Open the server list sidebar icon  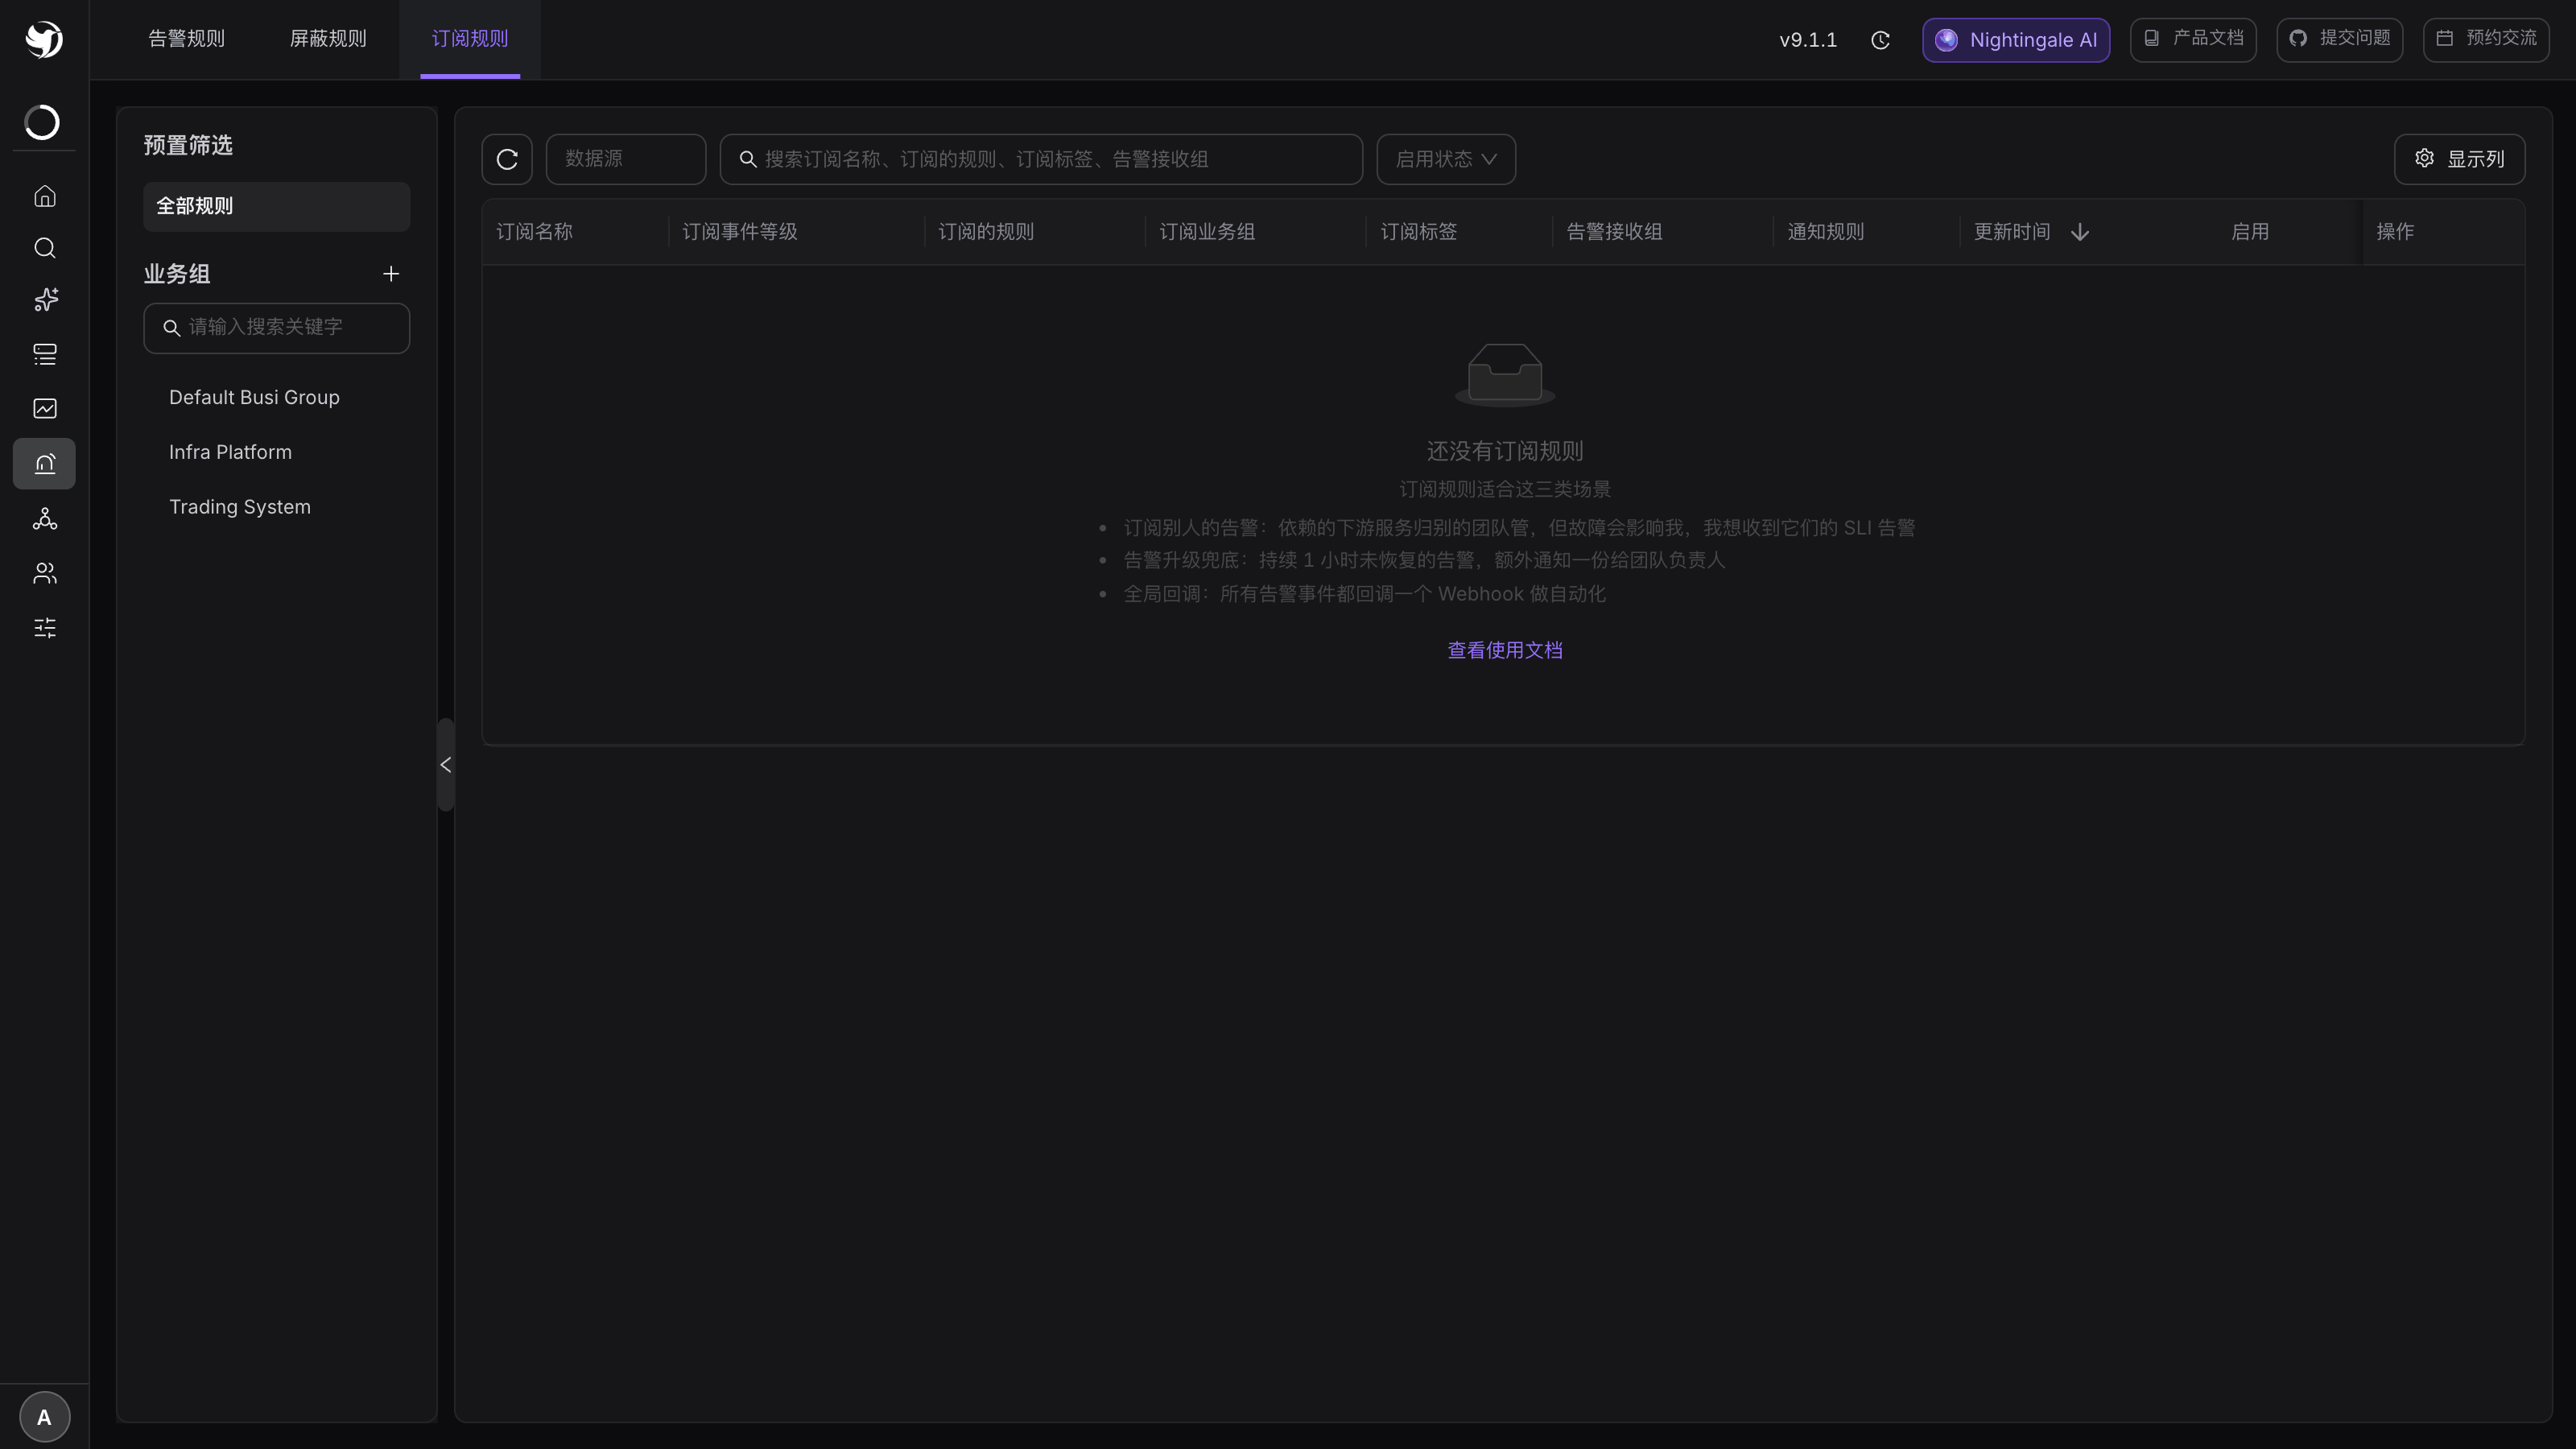(x=44, y=354)
